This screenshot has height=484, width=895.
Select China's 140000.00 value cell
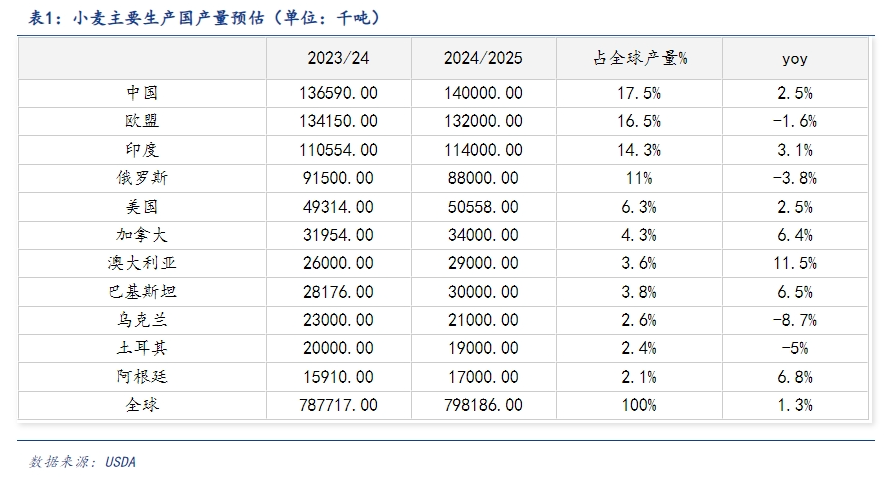coord(483,93)
